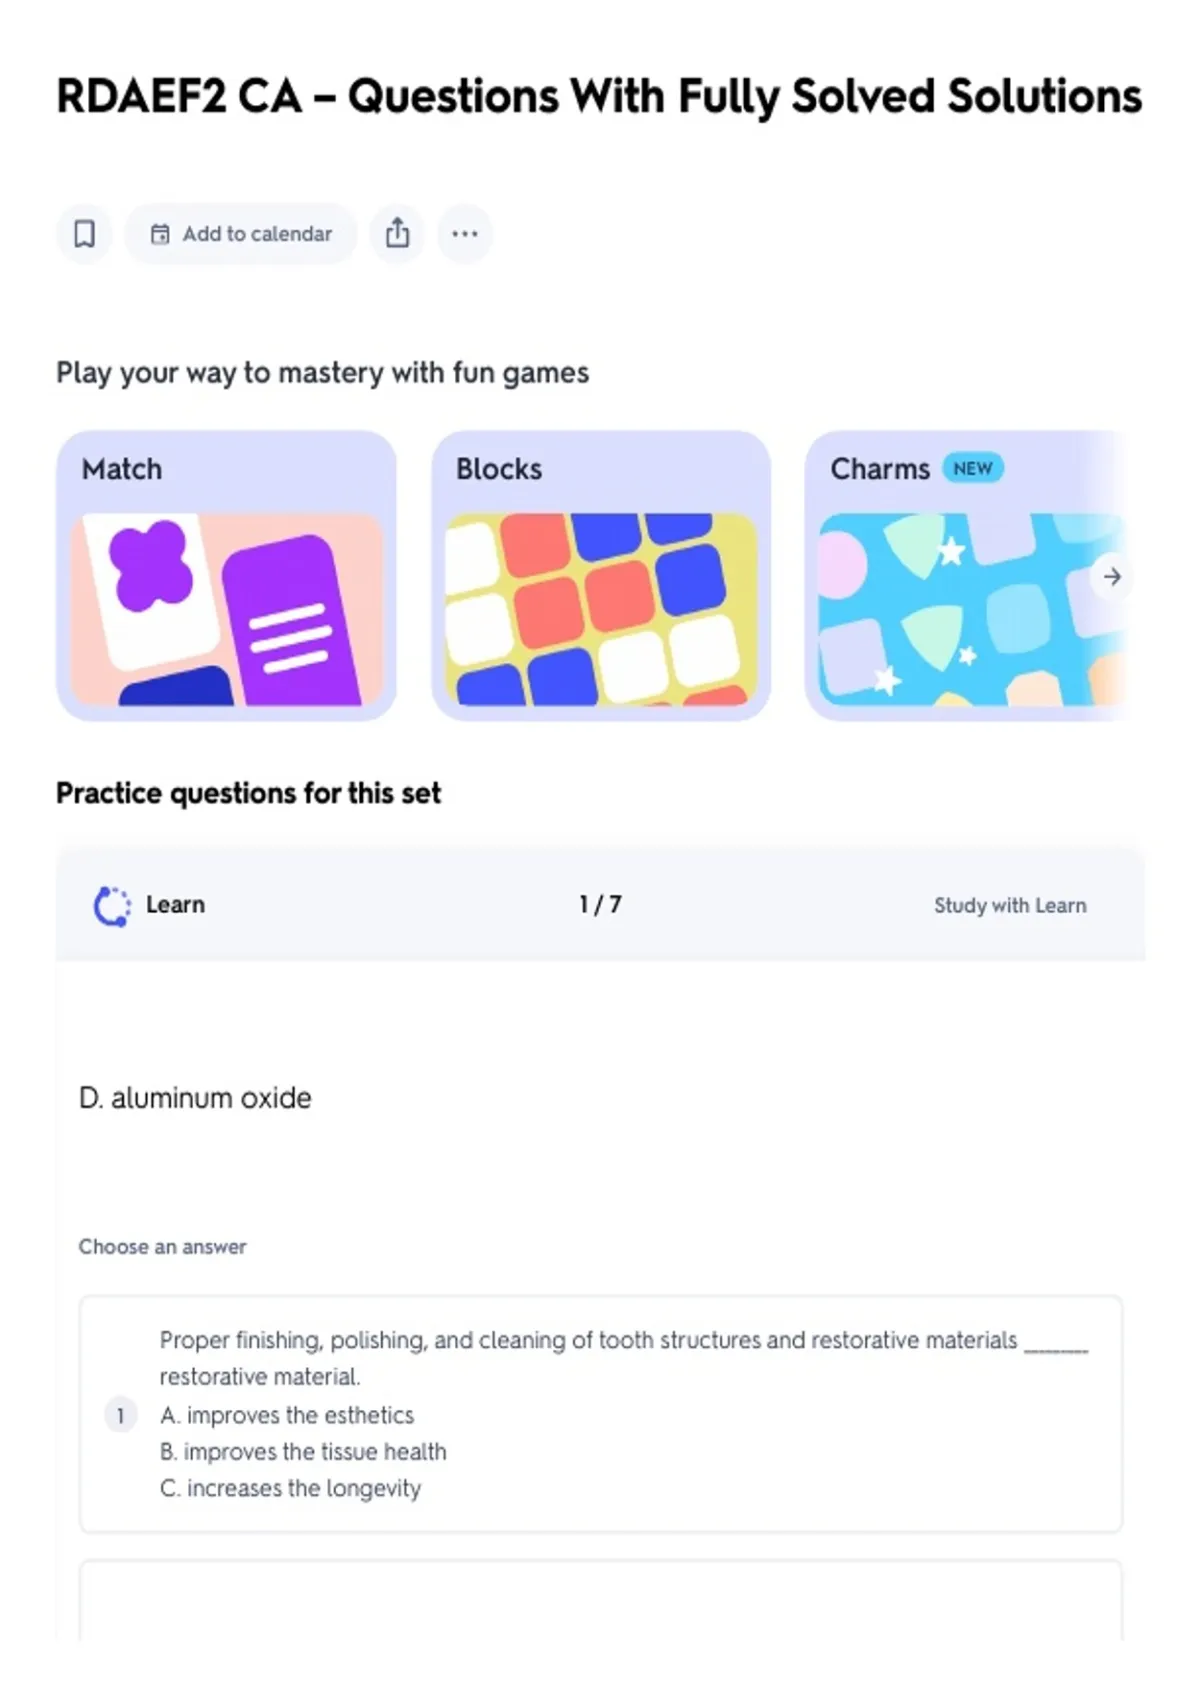The height and width of the screenshot is (1700, 1200).
Task: Click the Learn label in the practice header
Action: click(x=175, y=904)
